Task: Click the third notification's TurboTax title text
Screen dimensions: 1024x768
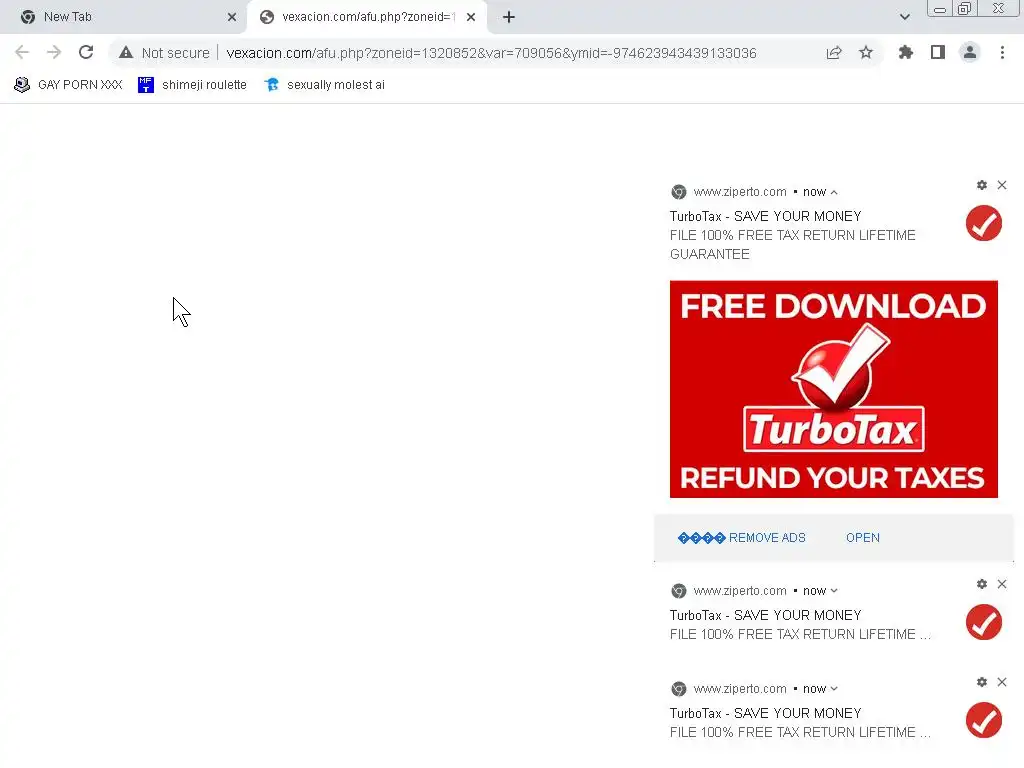Action: 765,713
